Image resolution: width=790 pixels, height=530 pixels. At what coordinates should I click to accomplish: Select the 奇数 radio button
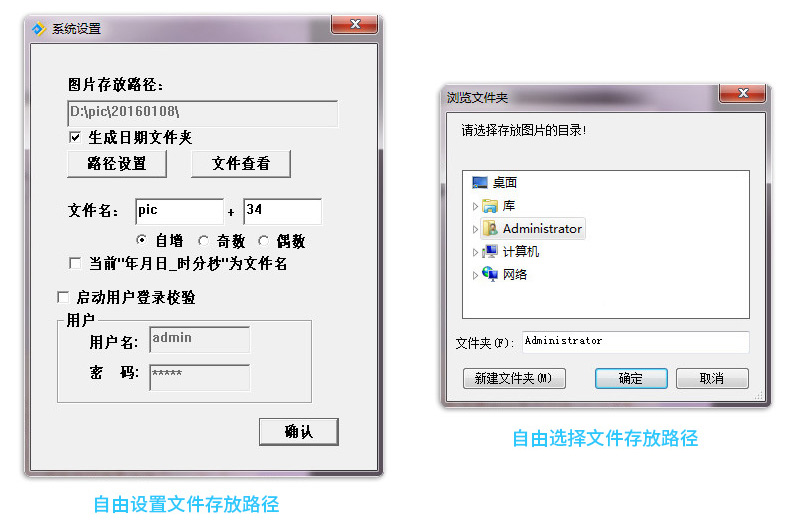(x=203, y=241)
